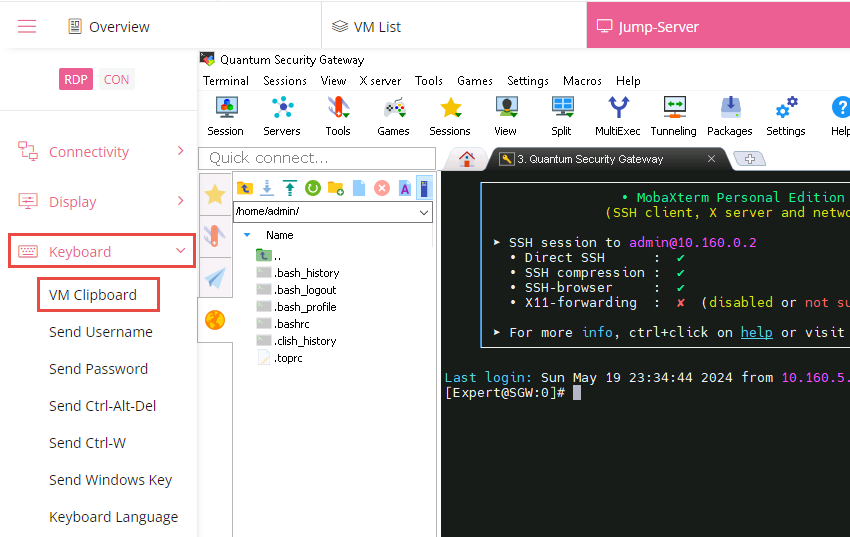Open the hamburger menu icon
The width and height of the screenshot is (850, 537).
pyautogui.click(x=27, y=27)
